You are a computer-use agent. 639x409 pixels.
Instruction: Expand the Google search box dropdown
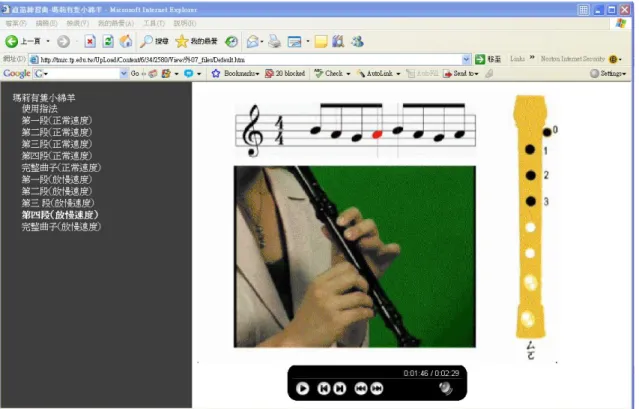pos(123,73)
